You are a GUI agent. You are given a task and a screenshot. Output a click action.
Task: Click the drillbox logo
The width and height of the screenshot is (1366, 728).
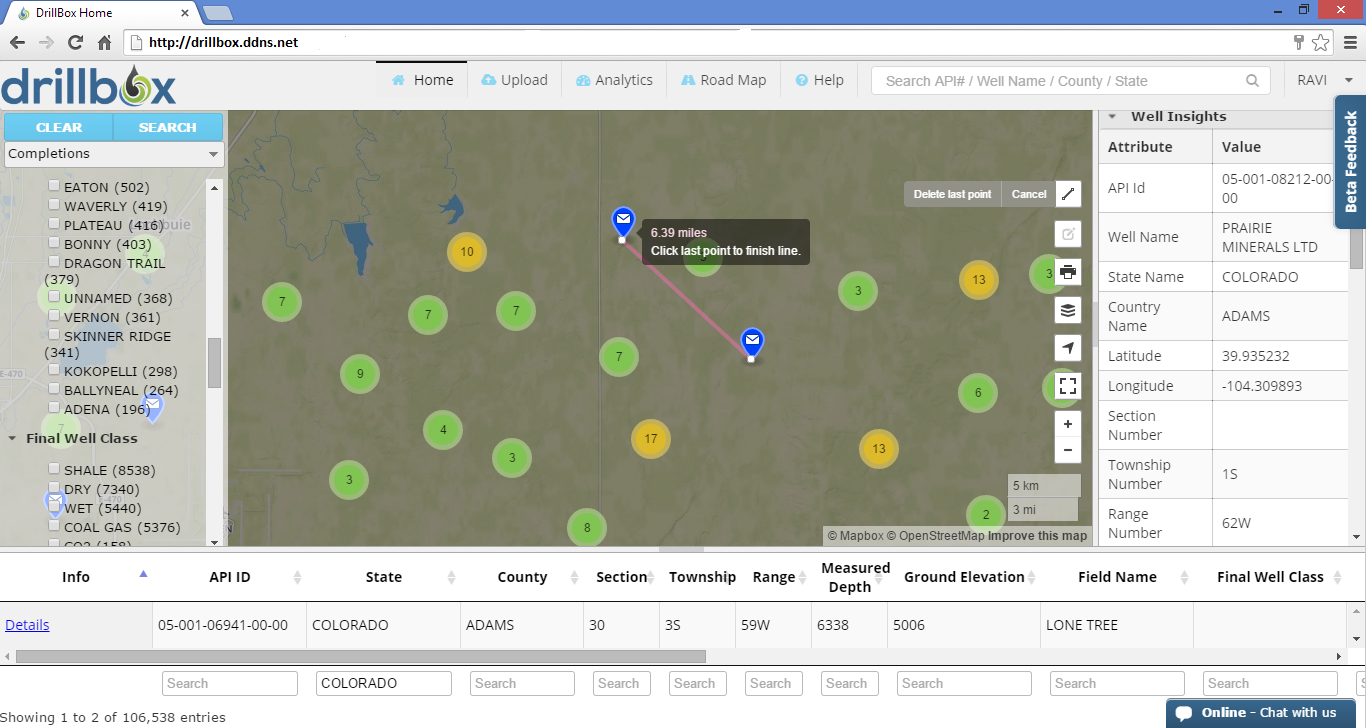click(88, 86)
